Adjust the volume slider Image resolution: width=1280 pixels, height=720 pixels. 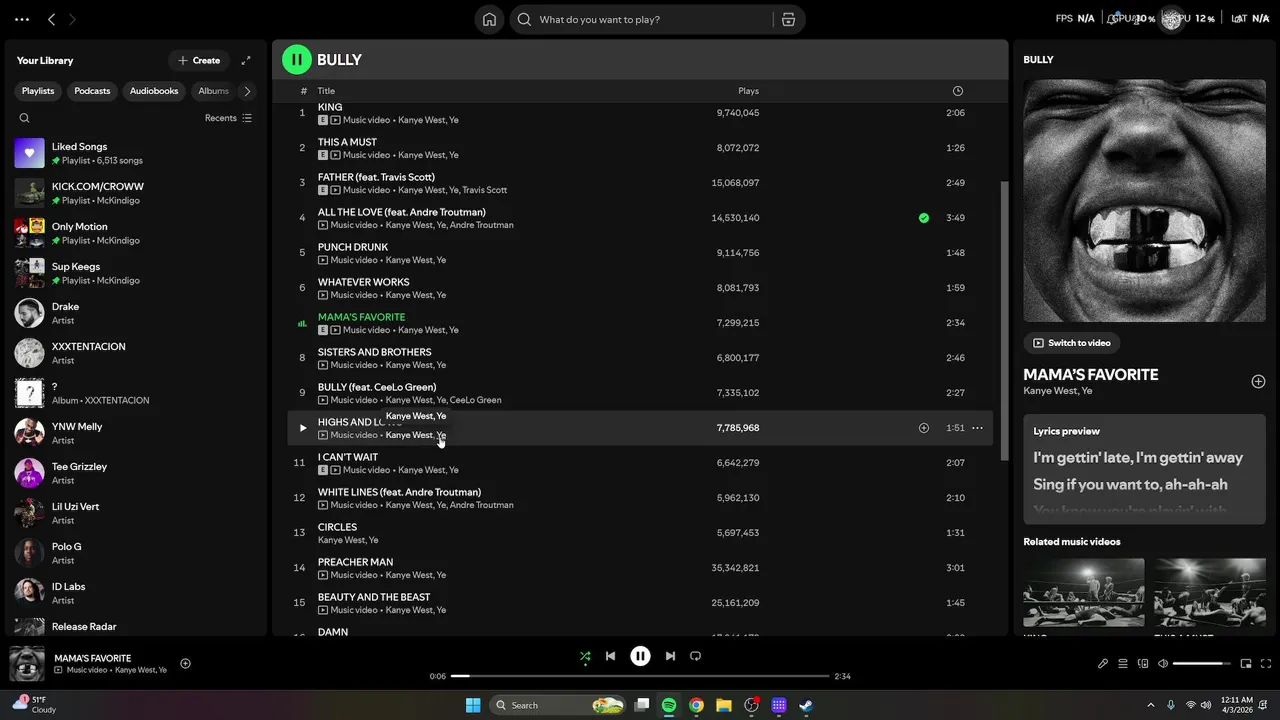coord(1202,663)
